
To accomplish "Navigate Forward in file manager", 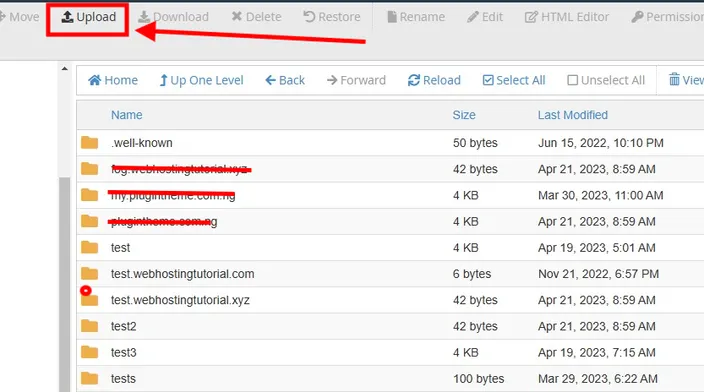I will tap(356, 80).
